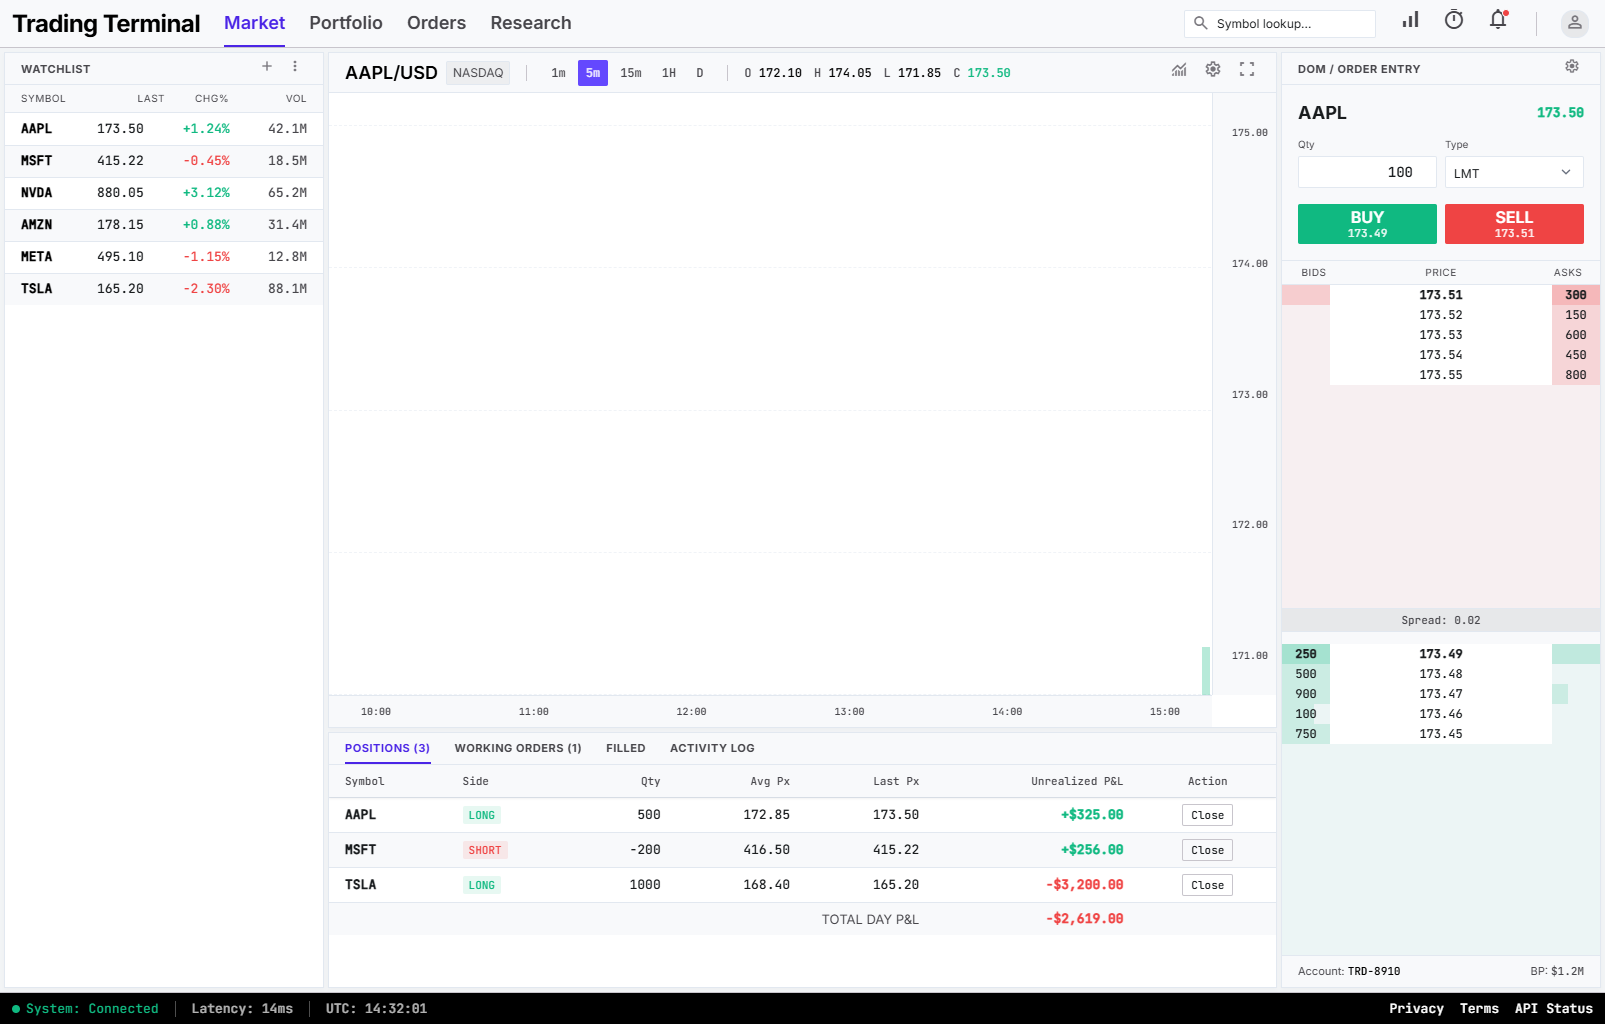
Task: Select NVDA in the watchlist
Action: [x=164, y=193]
